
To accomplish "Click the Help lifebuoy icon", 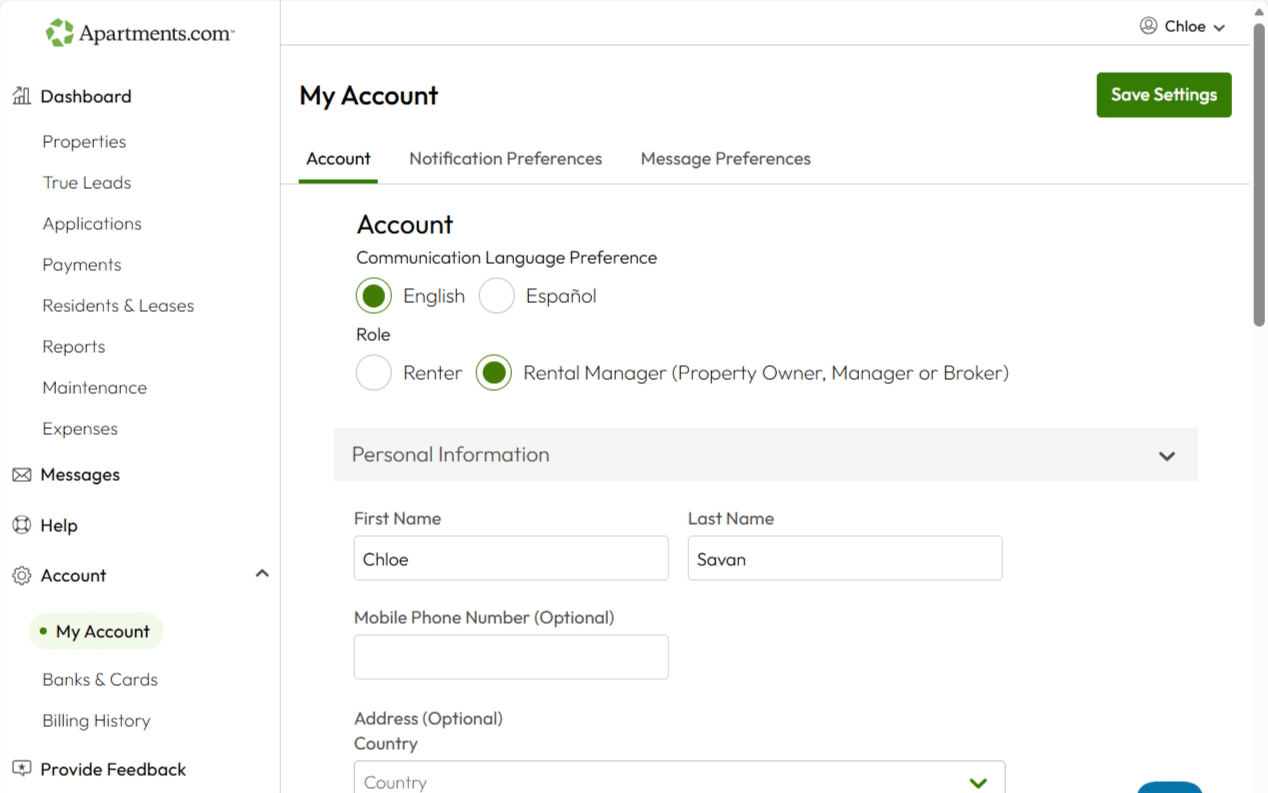I will pos(21,525).
